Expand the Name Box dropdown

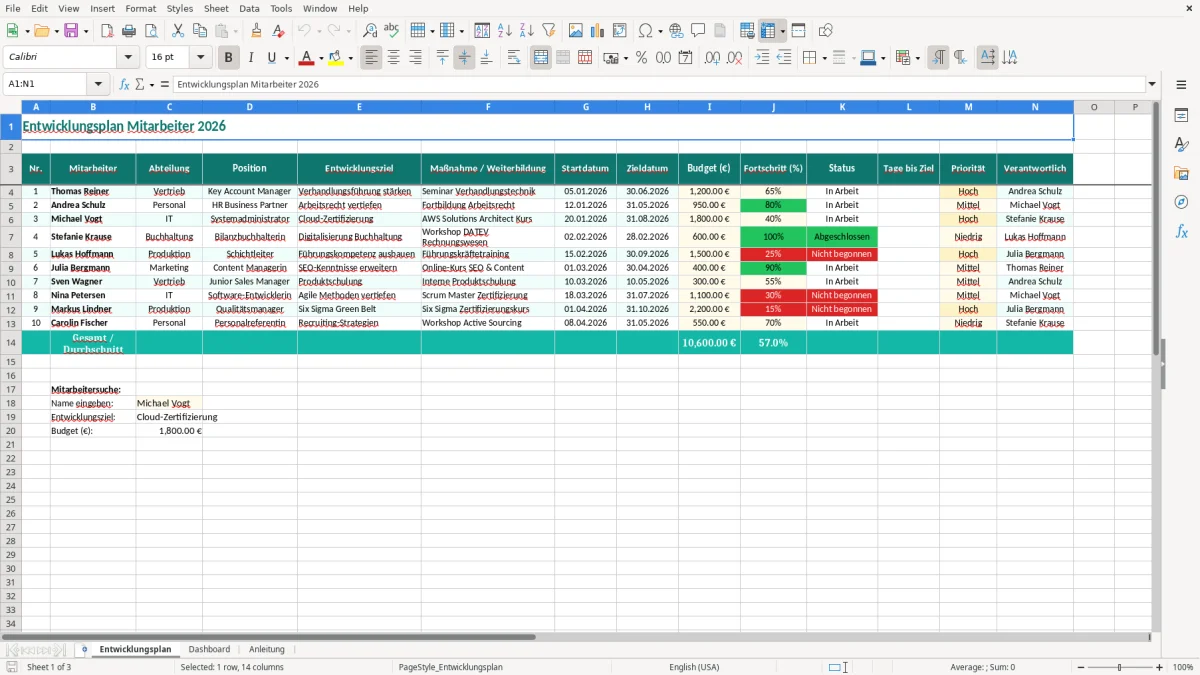[98, 85]
